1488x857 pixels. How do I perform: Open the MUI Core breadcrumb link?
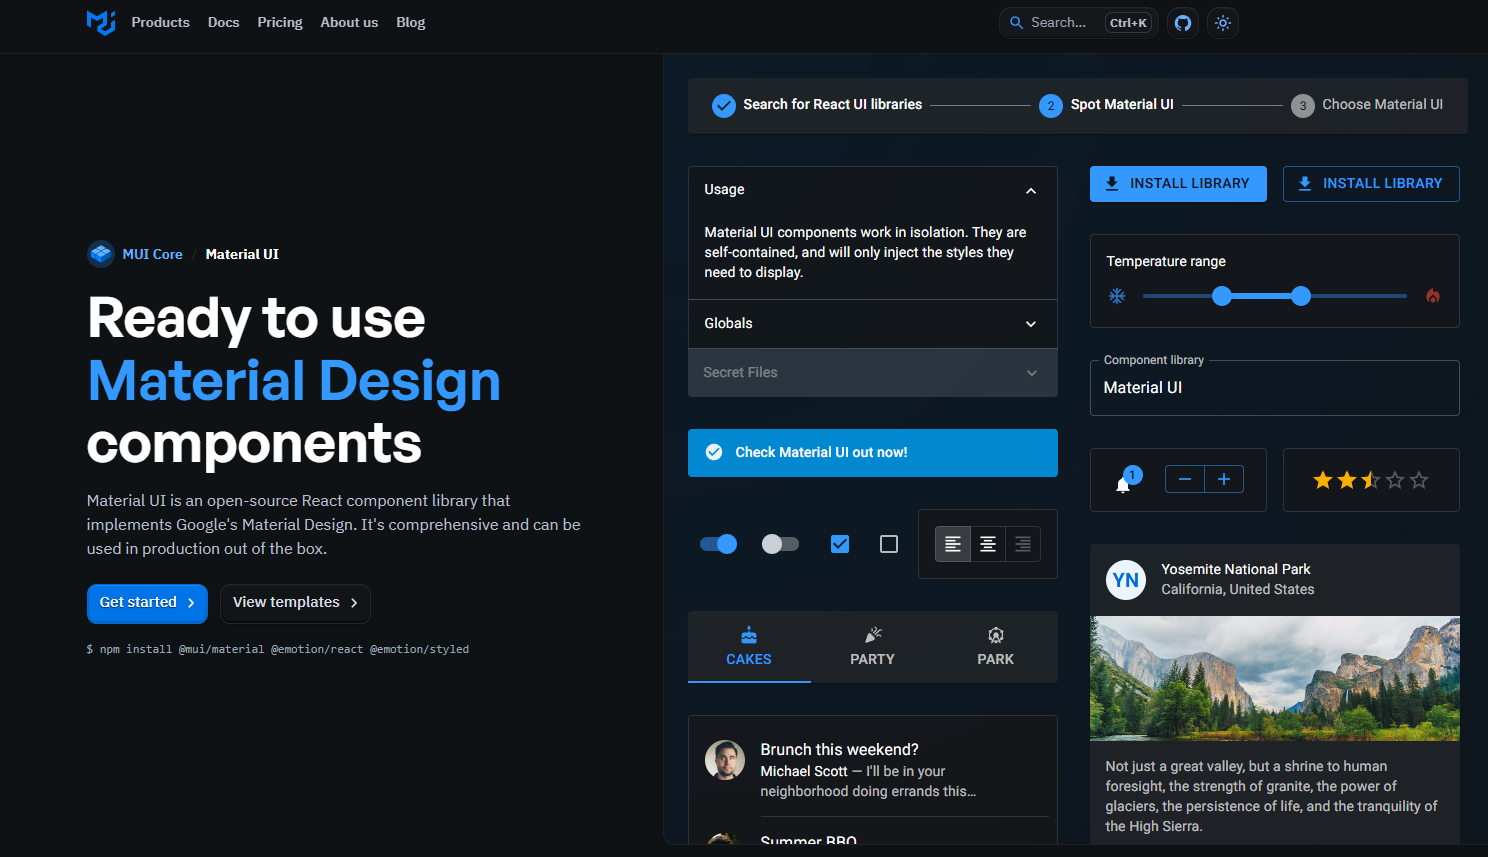[x=152, y=254]
